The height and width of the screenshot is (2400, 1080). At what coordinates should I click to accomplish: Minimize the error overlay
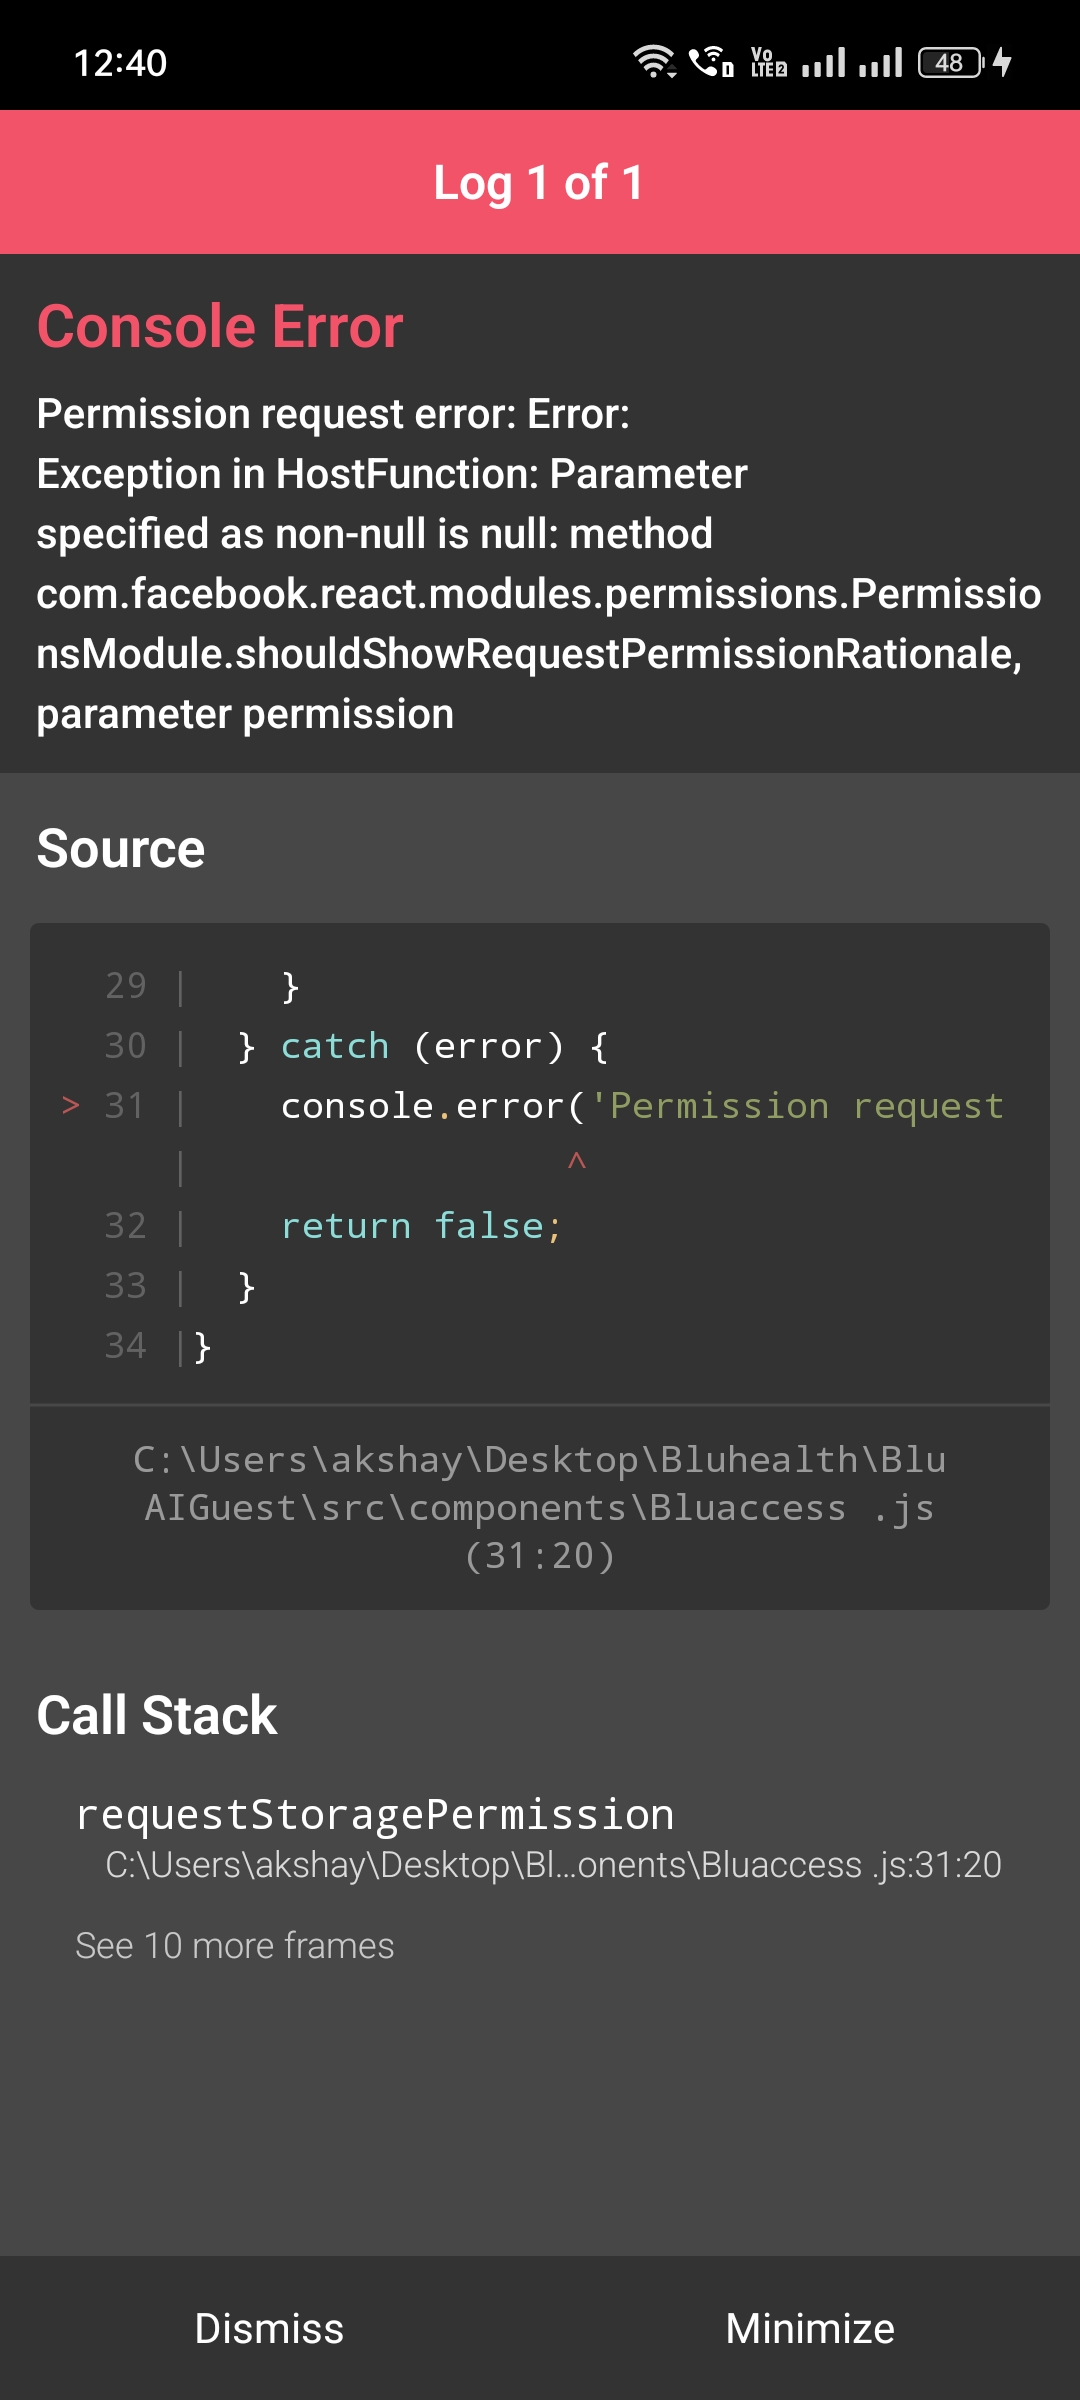pos(810,2328)
